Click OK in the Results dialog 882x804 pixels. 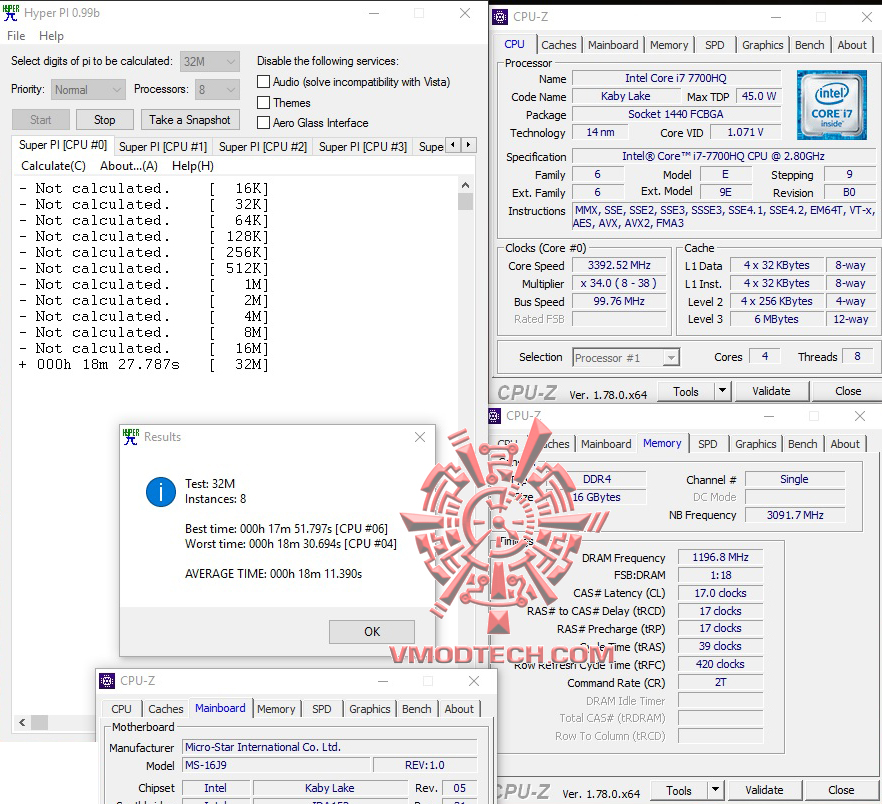tap(372, 632)
